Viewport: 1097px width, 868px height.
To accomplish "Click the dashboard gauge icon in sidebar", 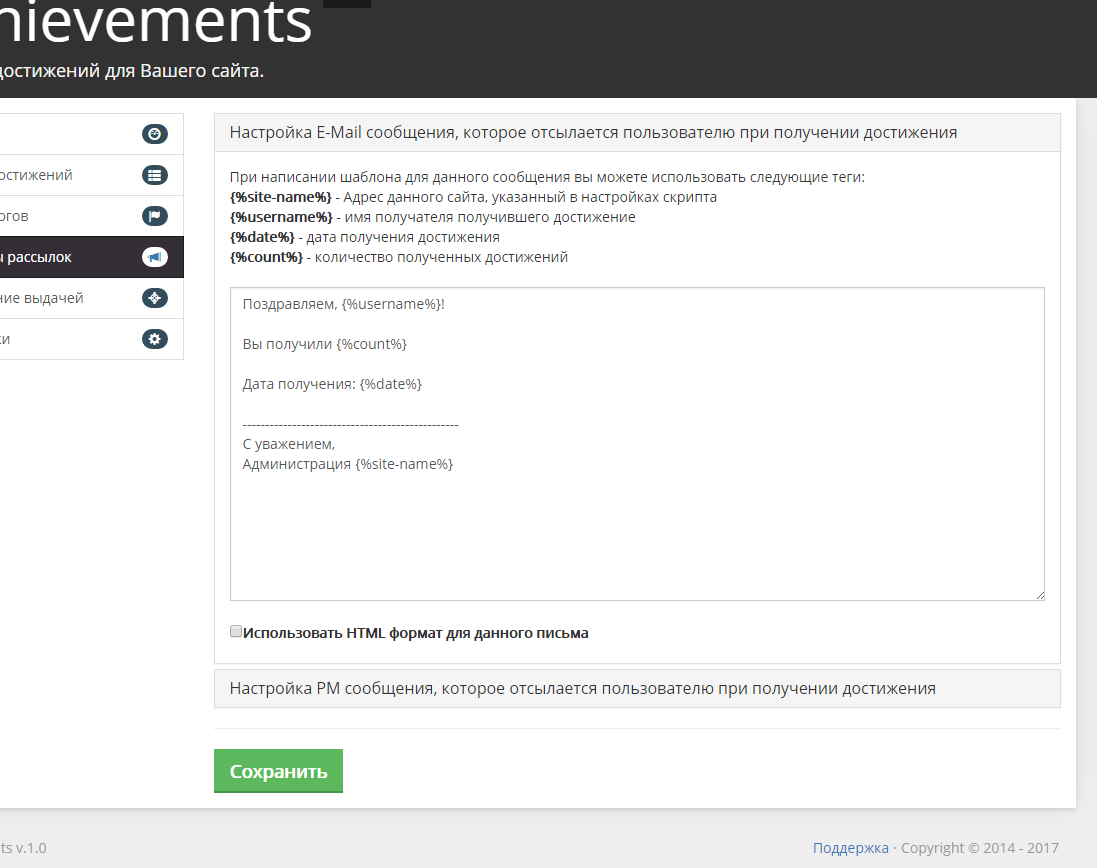I will 154,134.
